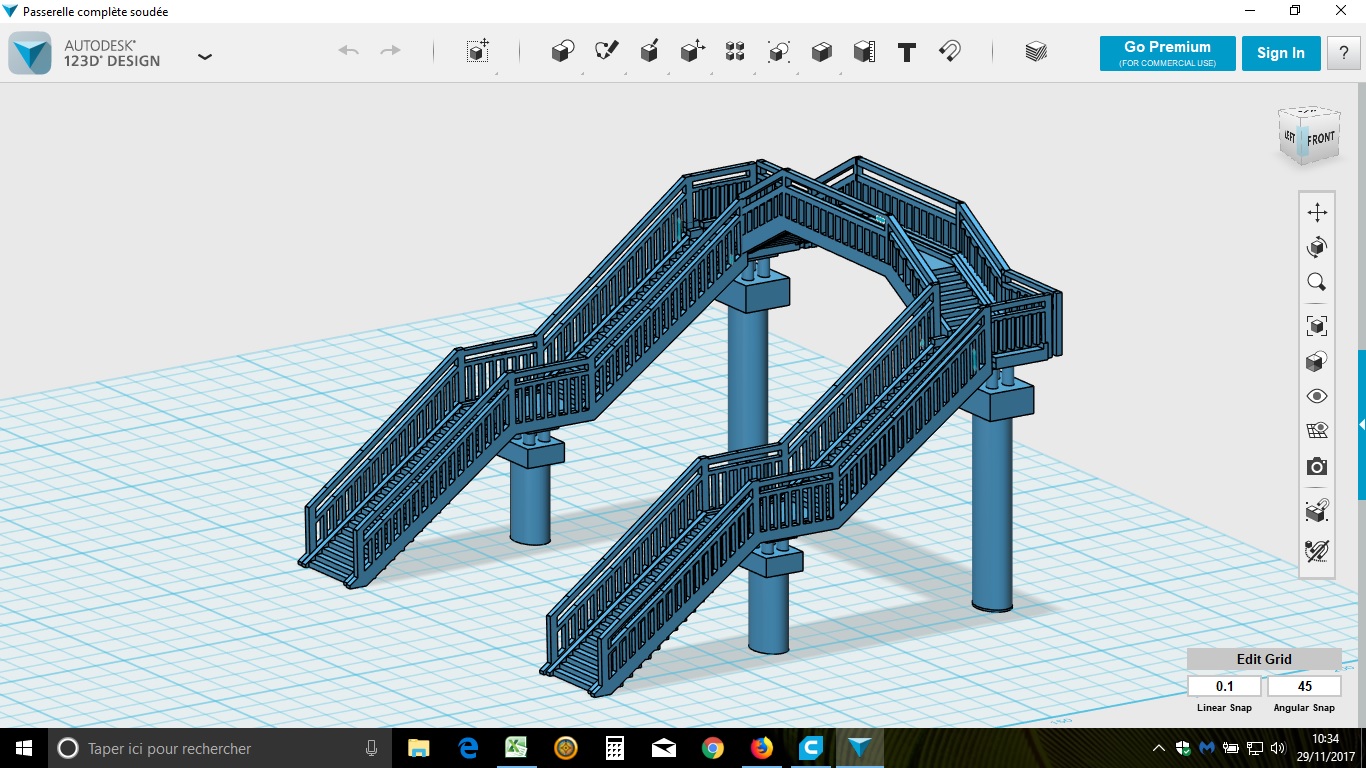Click the Undo arrow in toolbar
Screen dimensions: 1366x768
[348, 51]
